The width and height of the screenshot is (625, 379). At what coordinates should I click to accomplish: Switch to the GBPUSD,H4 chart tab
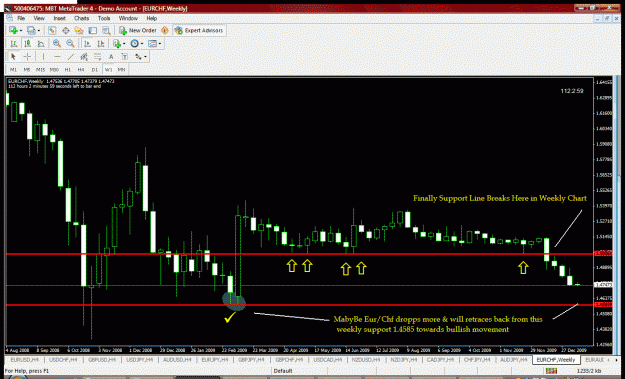click(x=102, y=360)
